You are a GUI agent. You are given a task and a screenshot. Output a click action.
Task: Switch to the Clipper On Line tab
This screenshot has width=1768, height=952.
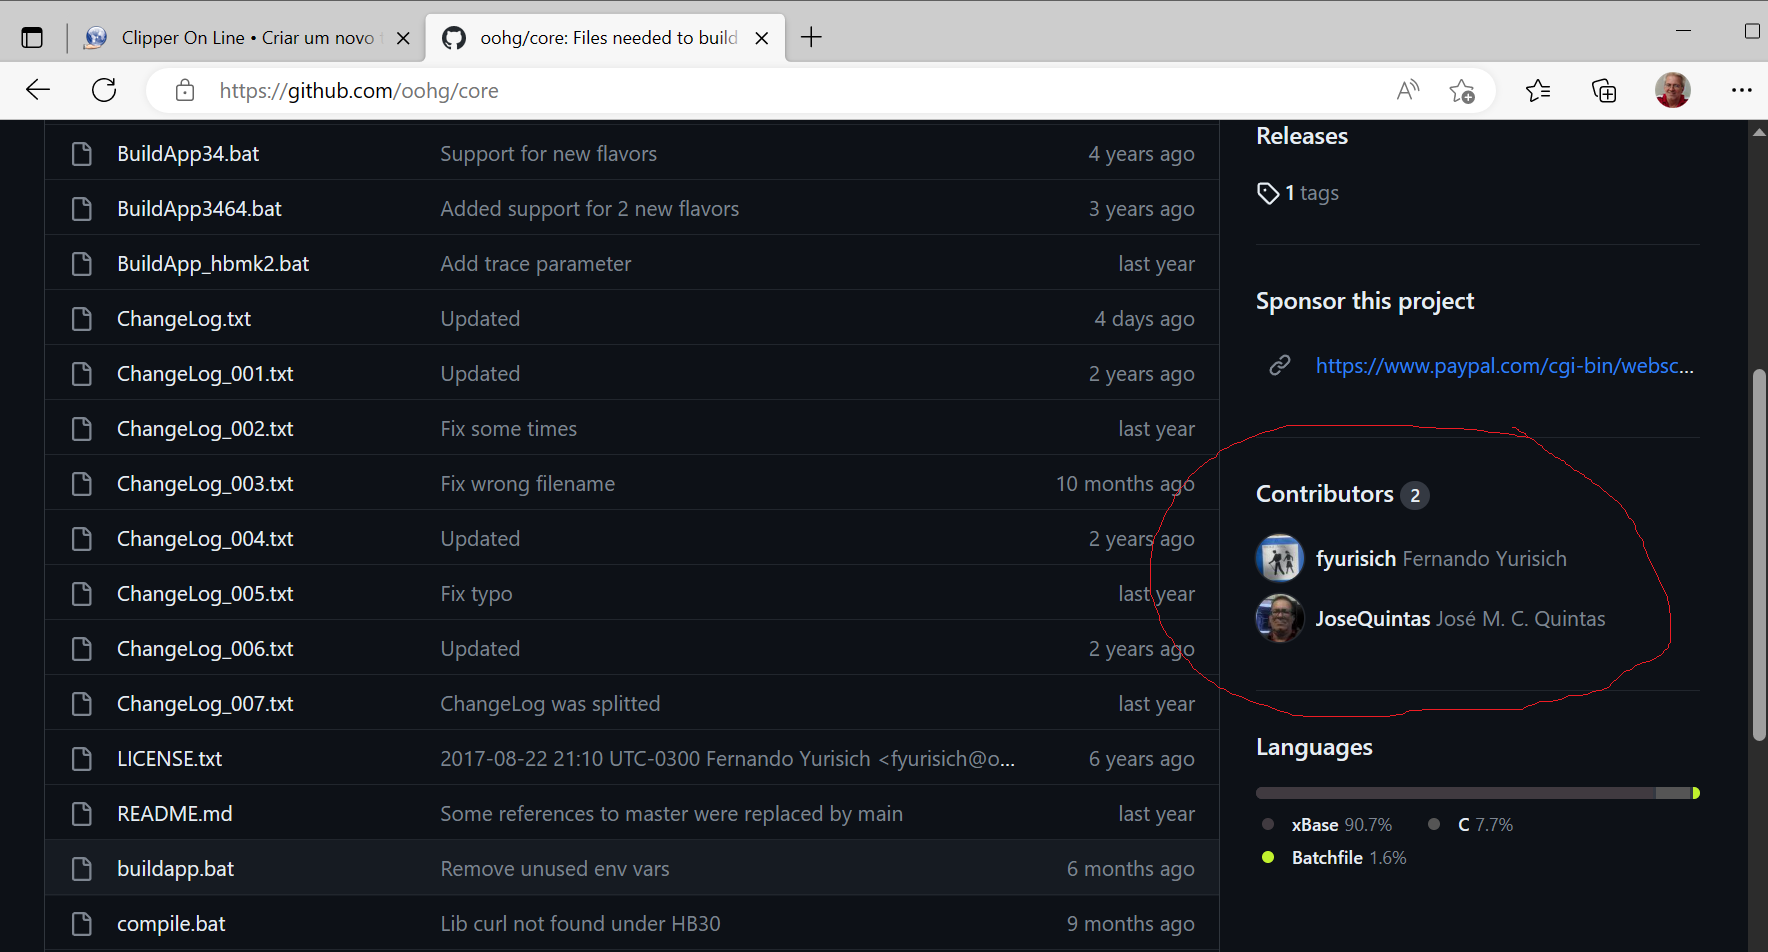[x=248, y=38]
